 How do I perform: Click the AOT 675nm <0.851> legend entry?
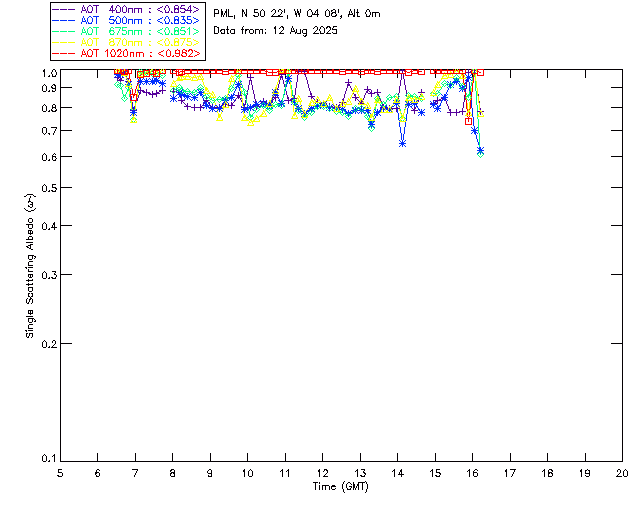tap(127, 31)
